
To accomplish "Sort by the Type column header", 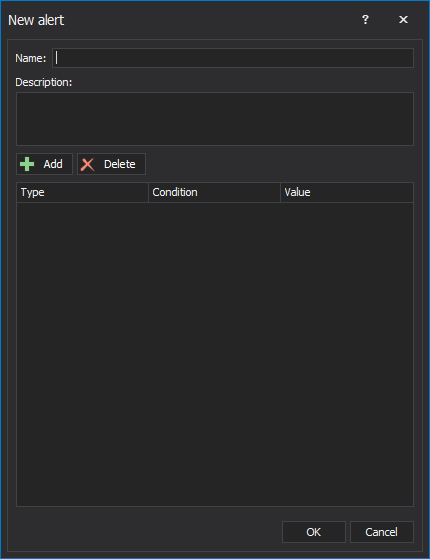I will tap(82, 192).
